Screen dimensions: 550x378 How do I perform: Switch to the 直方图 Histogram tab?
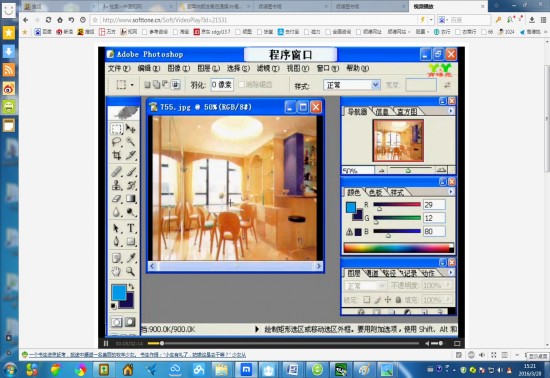tap(407, 112)
